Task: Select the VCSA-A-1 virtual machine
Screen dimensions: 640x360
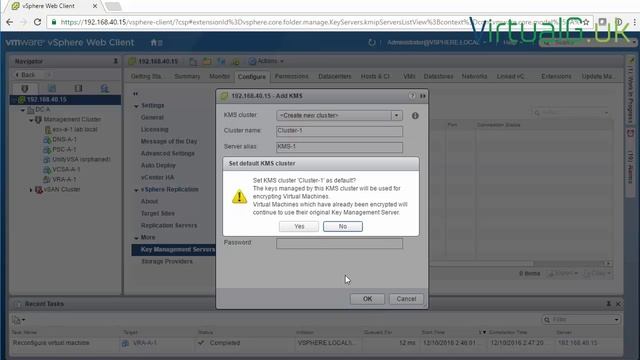Action: point(66,169)
